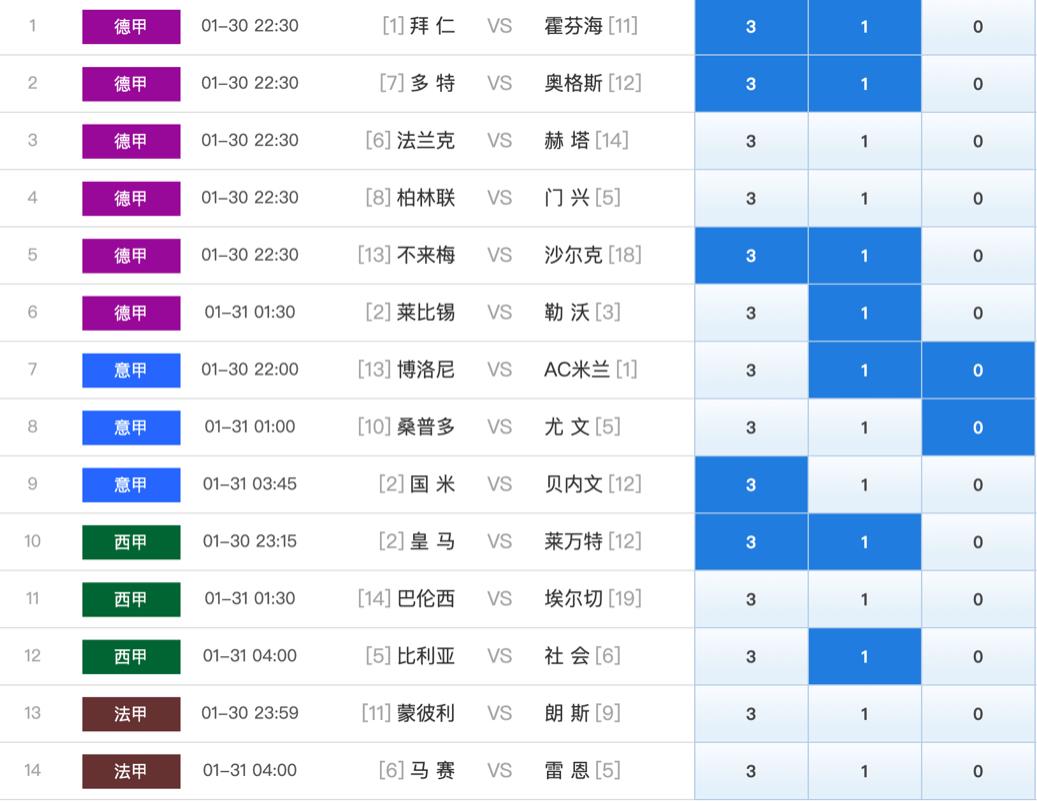Select win (3) for 莱比锡 vs 勒沃
The image size is (1037, 802).
pos(751,313)
